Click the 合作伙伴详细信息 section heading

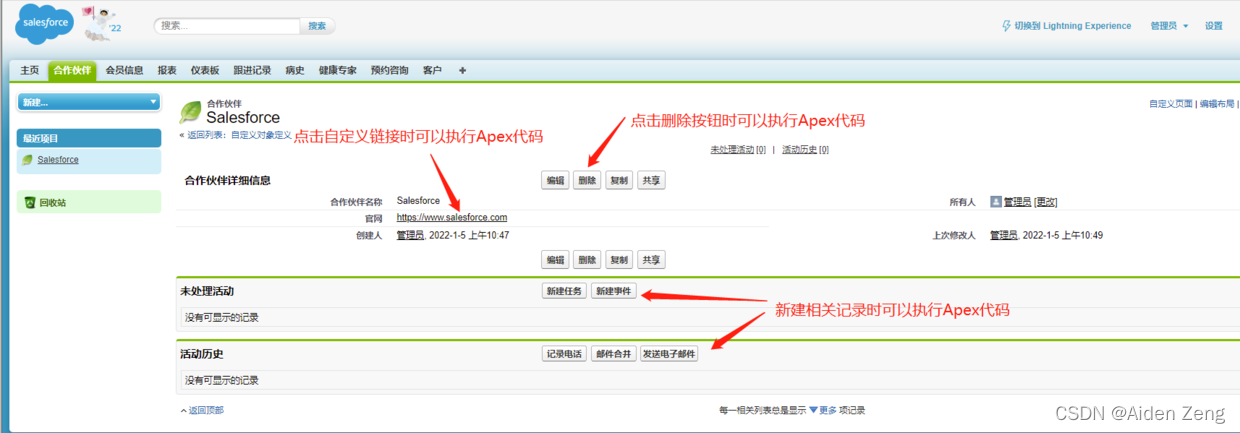[228, 181]
